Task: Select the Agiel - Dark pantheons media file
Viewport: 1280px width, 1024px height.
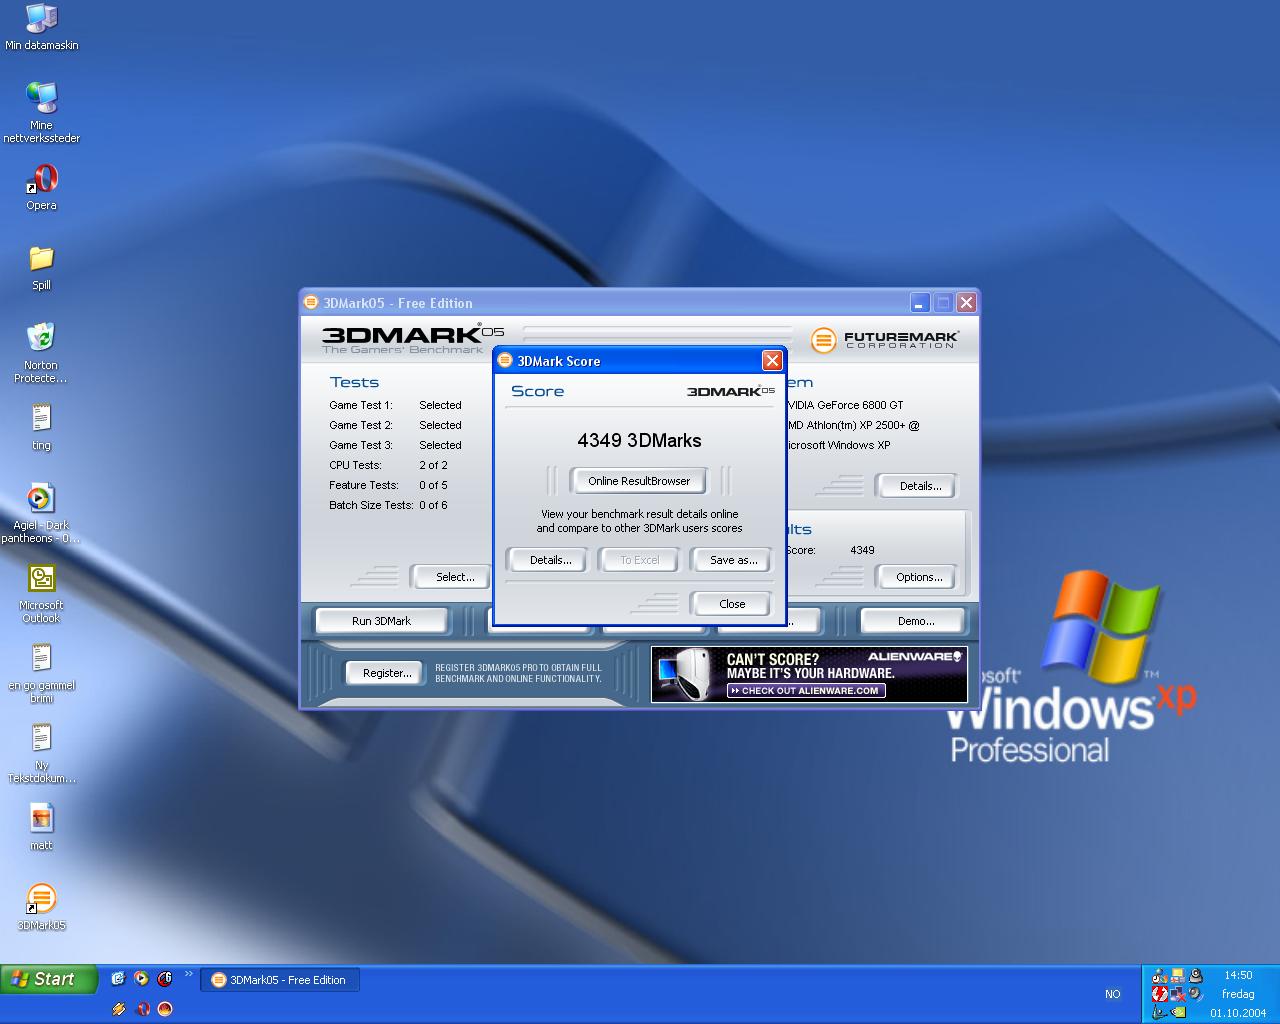Action: [x=41, y=513]
